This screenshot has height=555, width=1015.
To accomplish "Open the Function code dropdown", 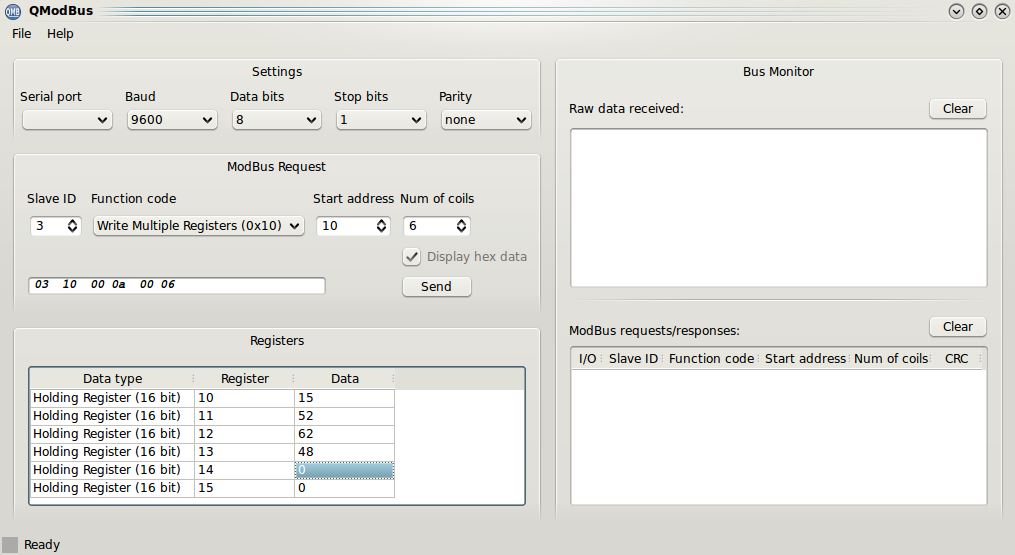I will point(199,225).
